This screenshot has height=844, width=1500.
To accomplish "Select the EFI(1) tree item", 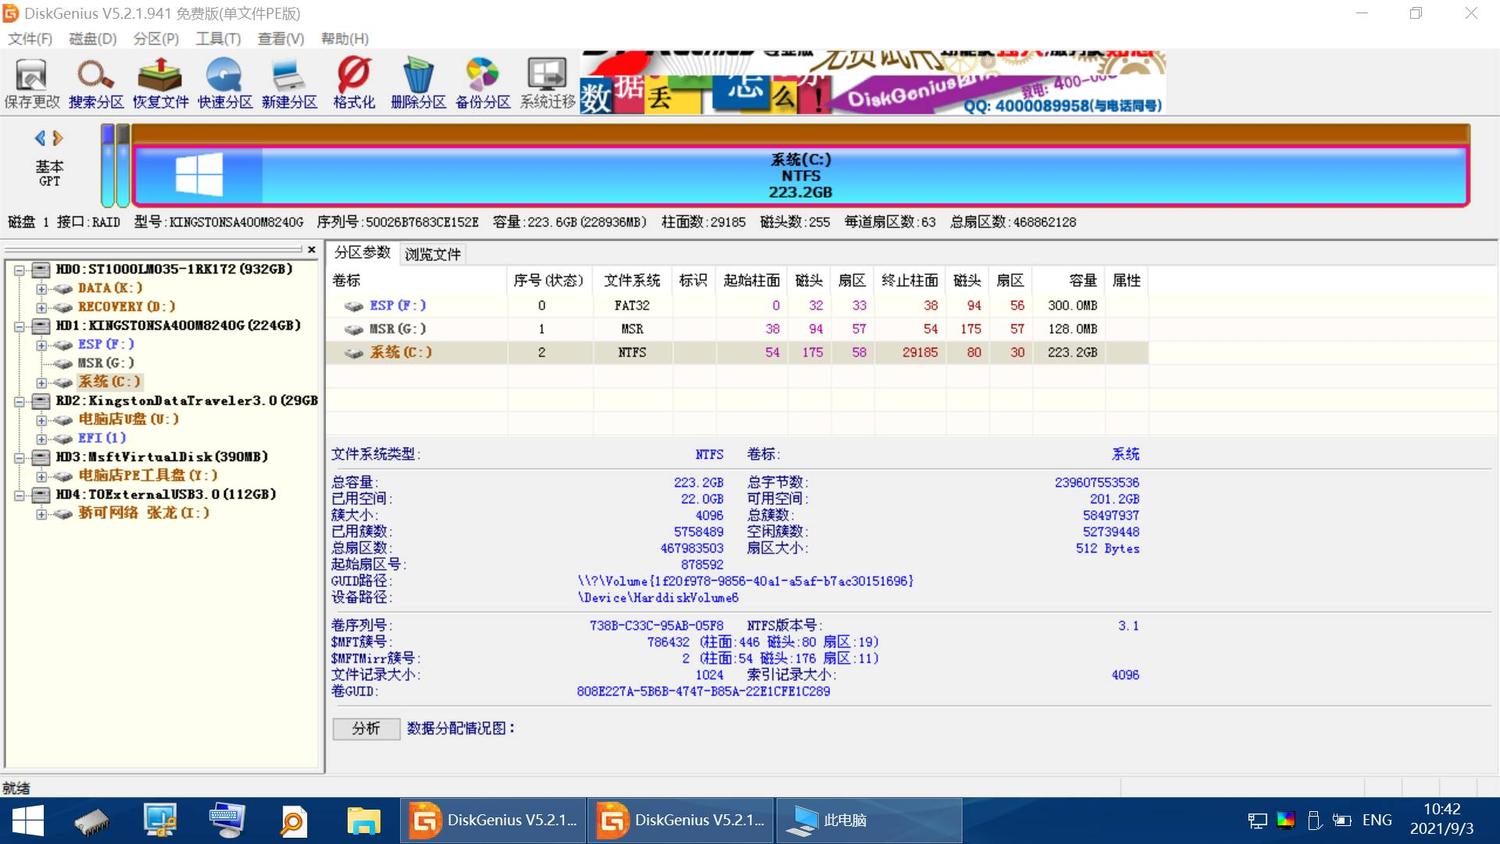I will [102, 438].
